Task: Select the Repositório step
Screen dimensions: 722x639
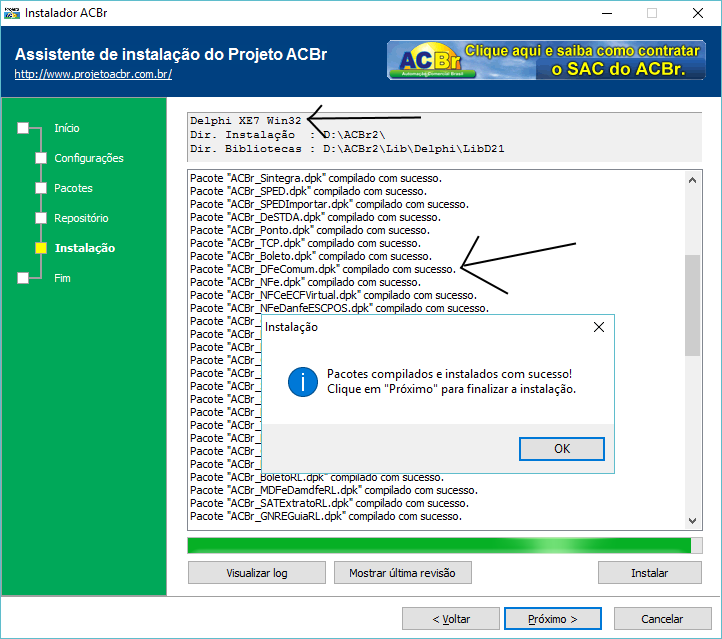Action: click(x=81, y=218)
